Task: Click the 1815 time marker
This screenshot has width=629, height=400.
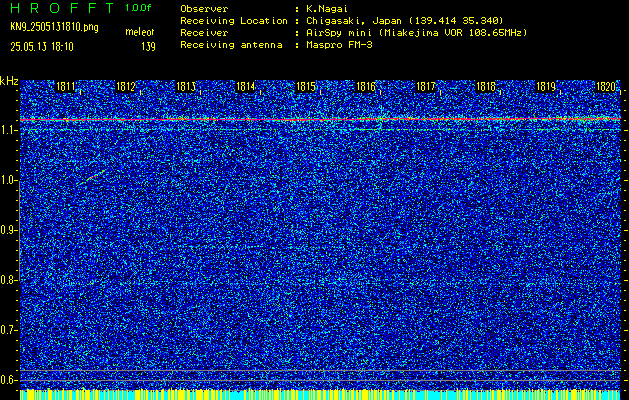Action: [305, 87]
